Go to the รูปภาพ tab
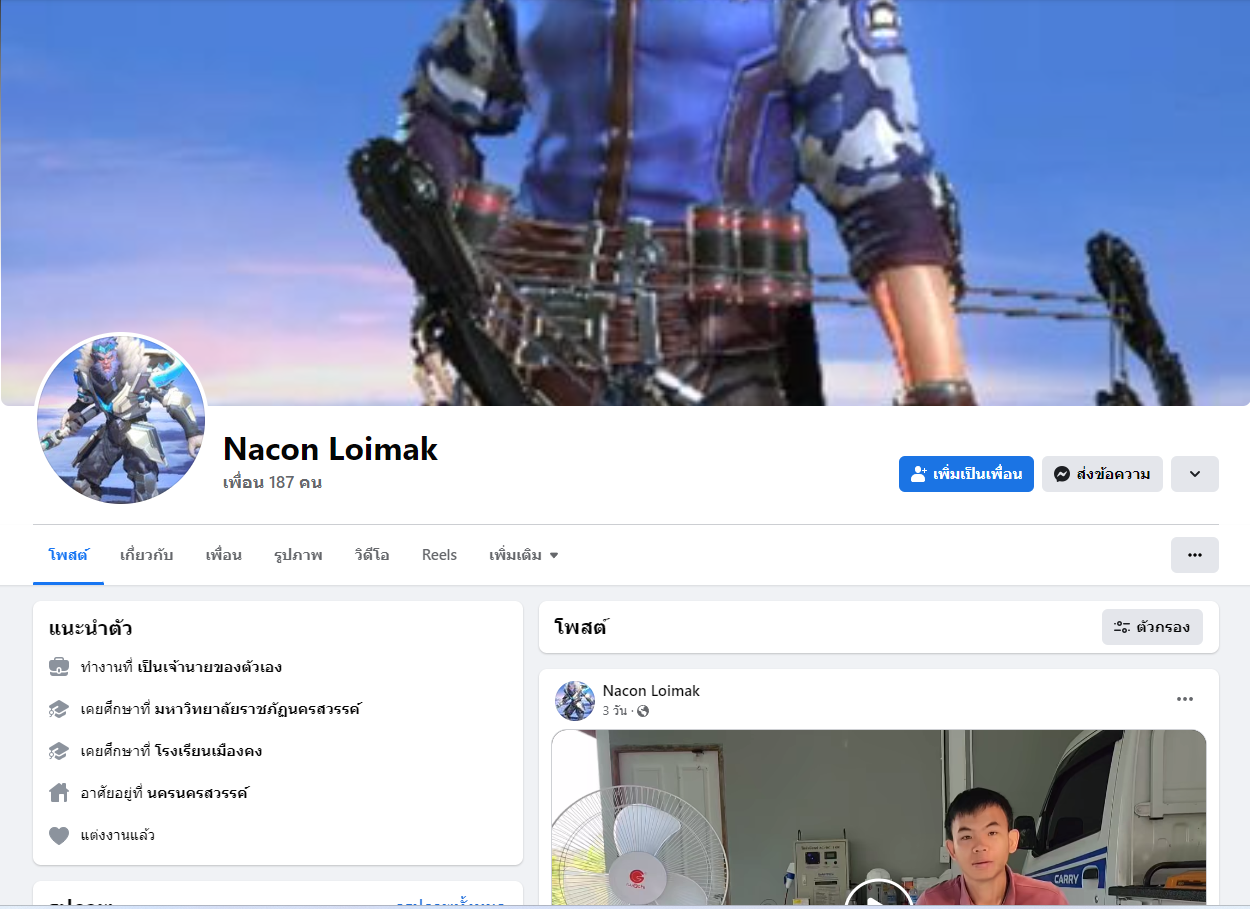This screenshot has width=1250, height=909. pos(298,555)
